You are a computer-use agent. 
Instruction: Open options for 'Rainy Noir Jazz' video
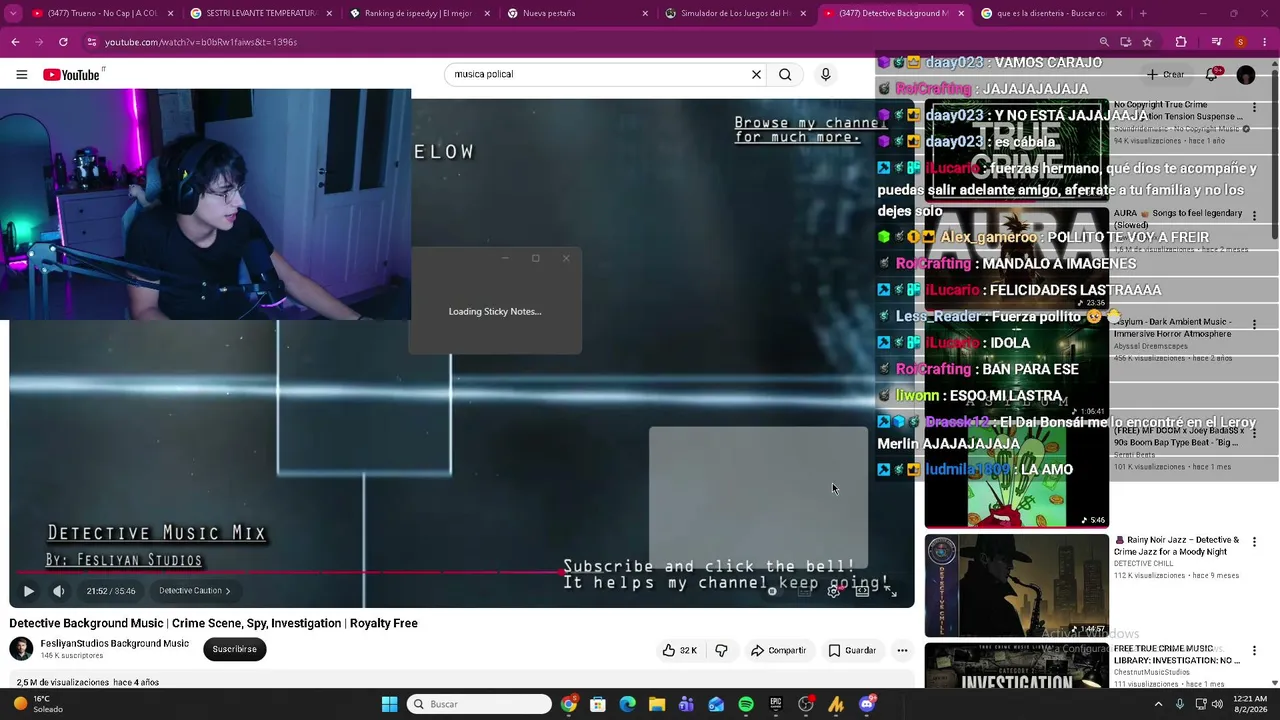click(x=1254, y=542)
